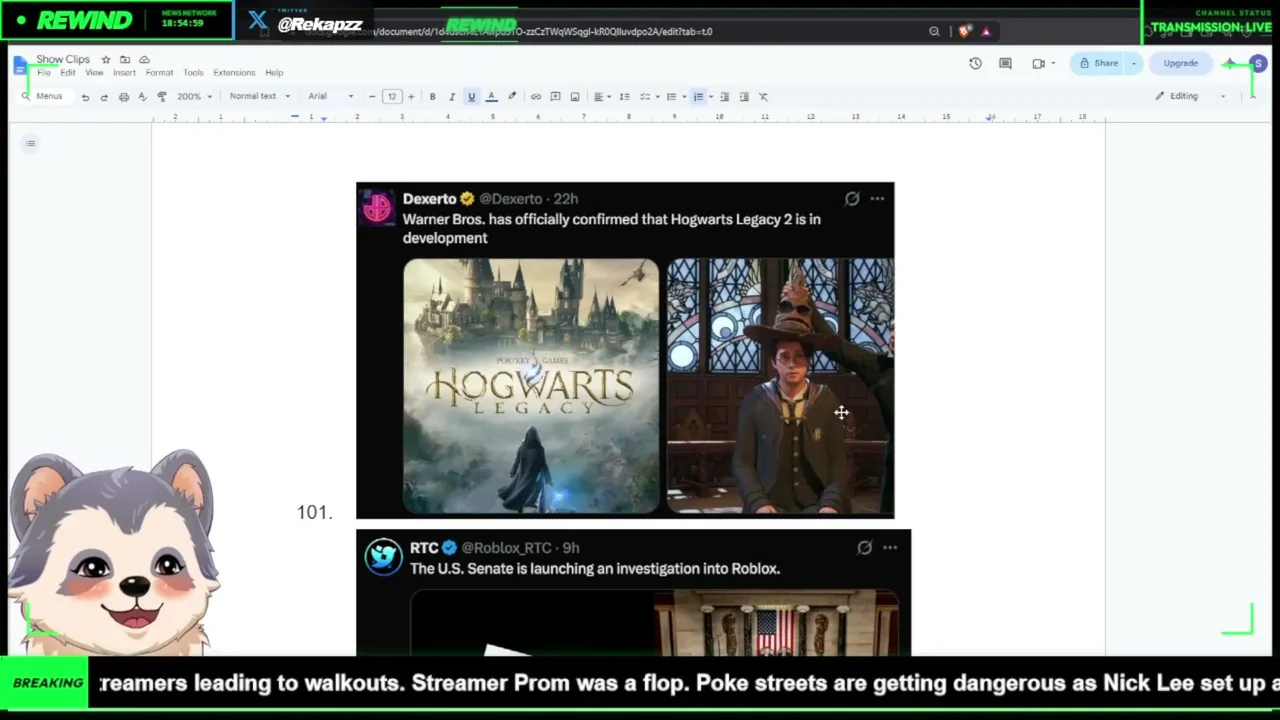Open the zoom level dropdown showing 200%

[x=194, y=97]
